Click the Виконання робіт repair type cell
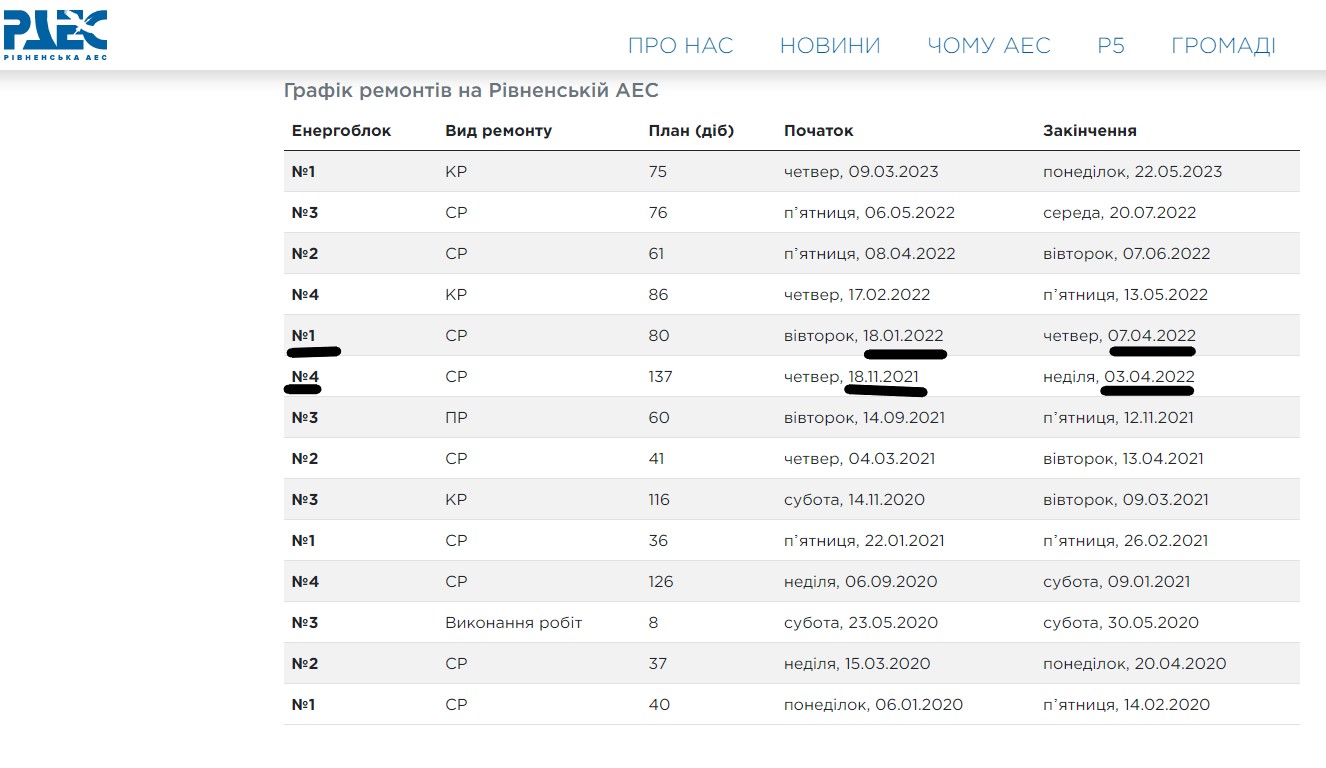This screenshot has width=1326, height=768. tap(513, 623)
